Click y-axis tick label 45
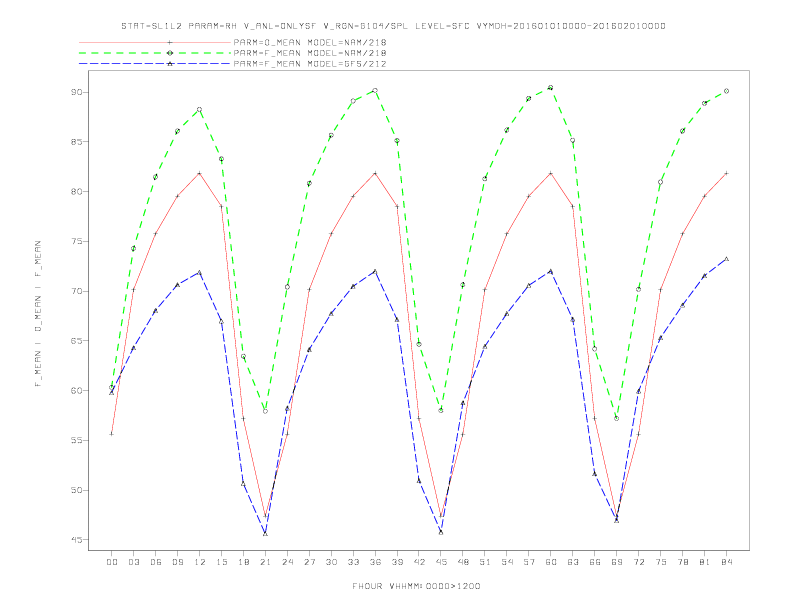The image size is (792, 612). (77, 540)
